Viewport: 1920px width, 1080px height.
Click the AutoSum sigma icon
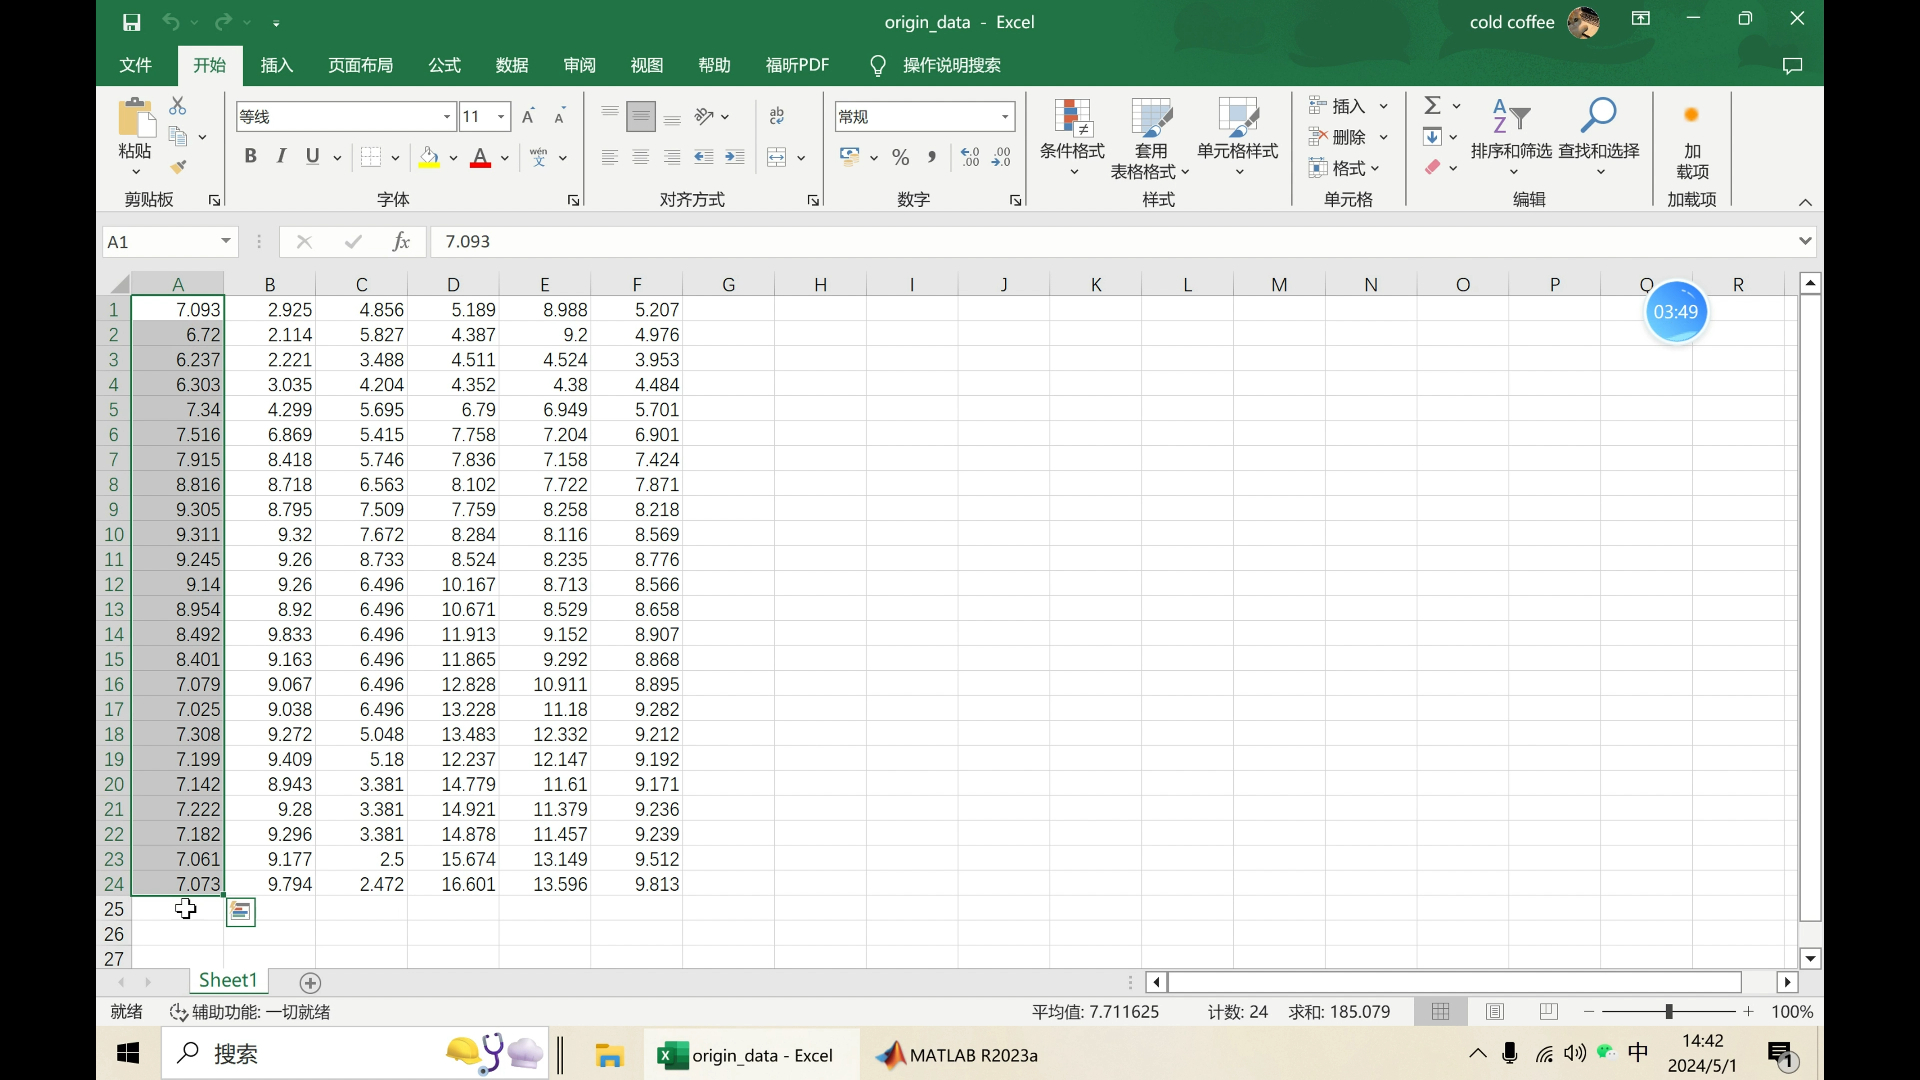tap(1433, 105)
